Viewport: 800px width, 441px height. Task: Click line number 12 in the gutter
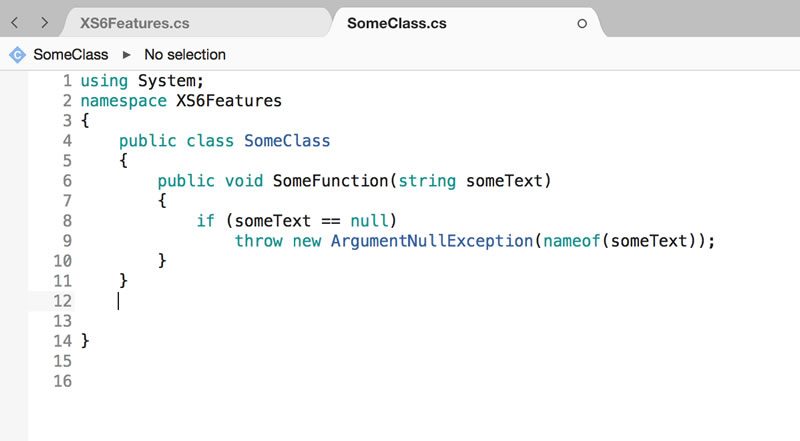tap(63, 301)
